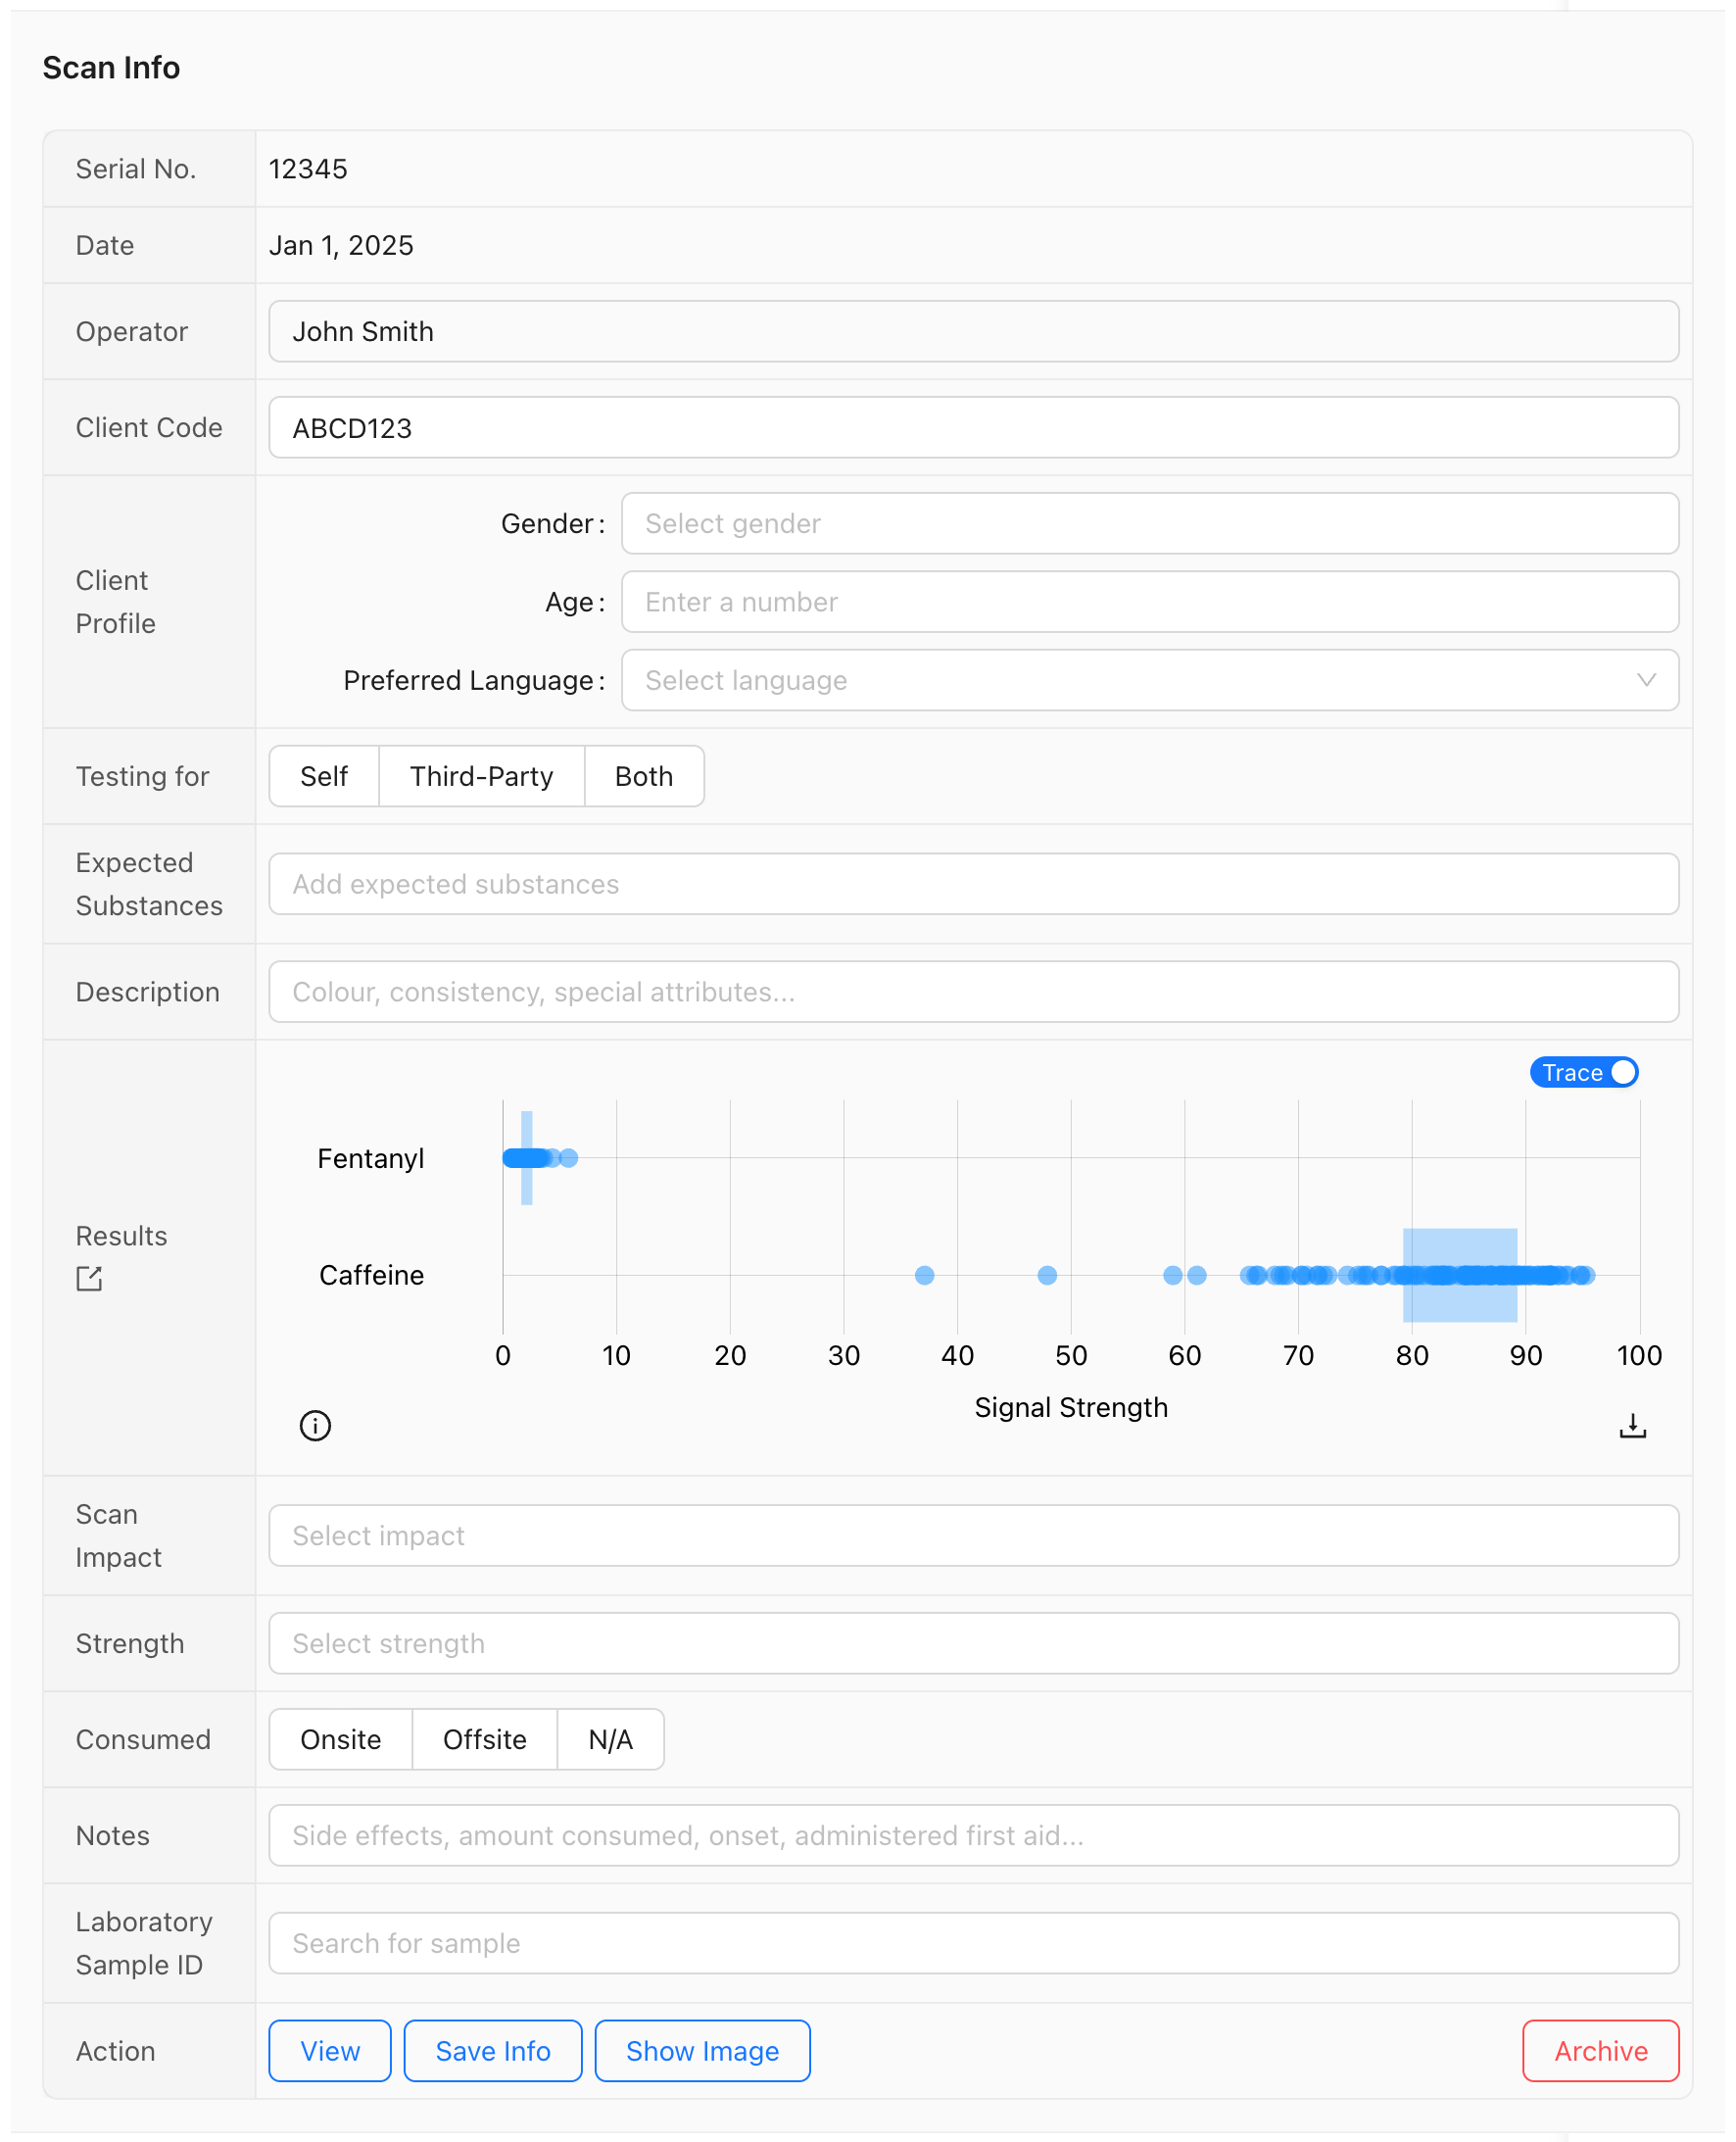Click the chart info icon

tap(315, 1425)
